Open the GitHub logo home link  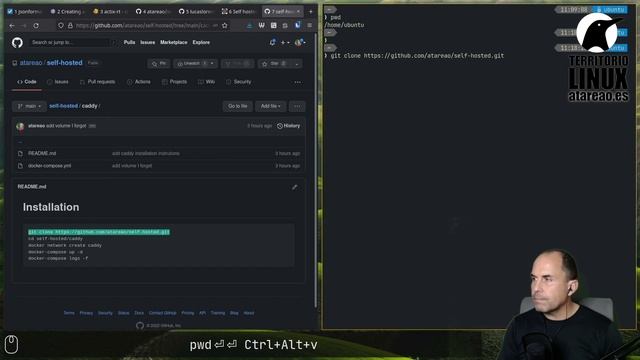click(17, 42)
